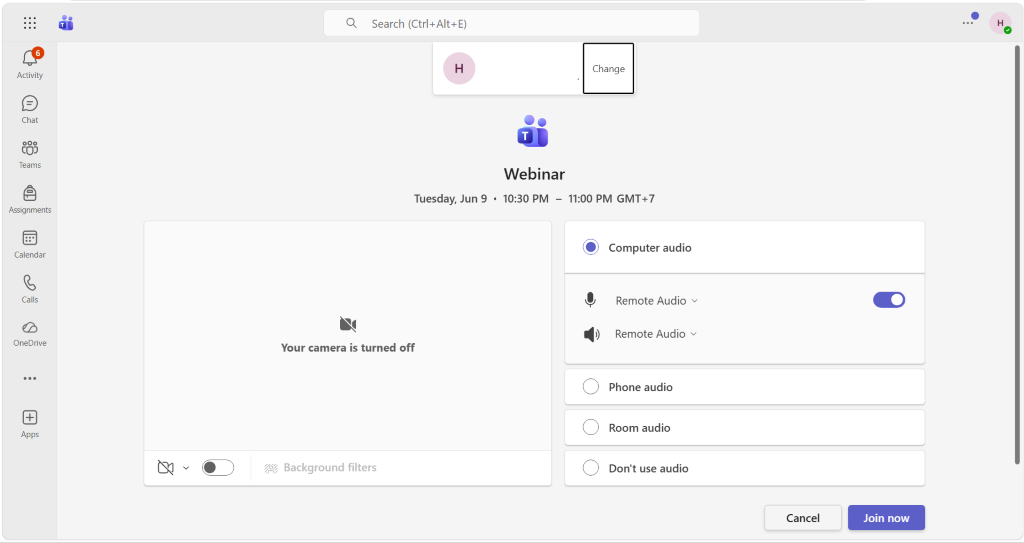1024x543 pixels.
Task: Click Join now button
Action: point(886,518)
